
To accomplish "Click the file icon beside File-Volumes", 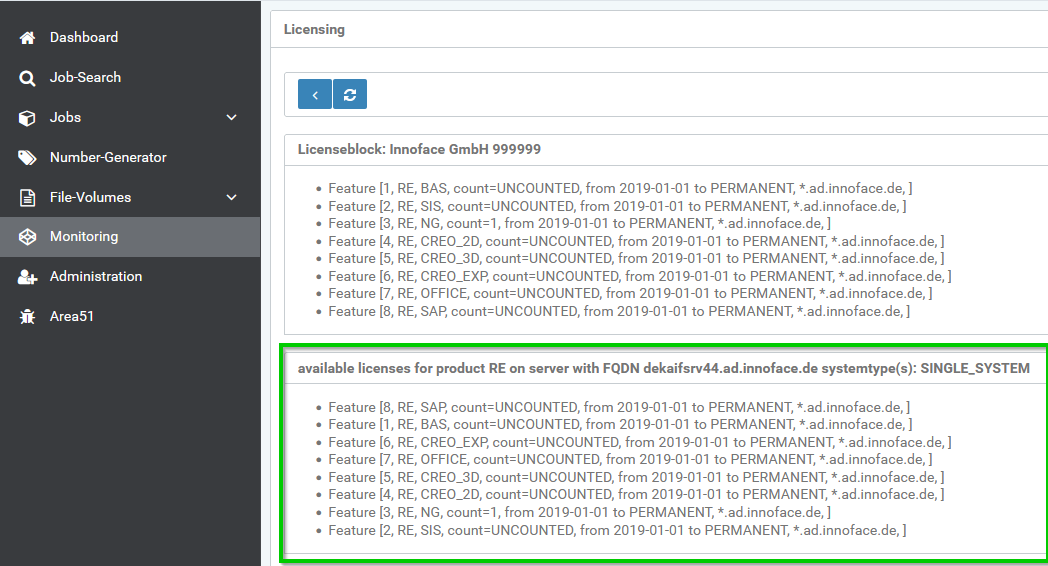I will click(x=27, y=198).
